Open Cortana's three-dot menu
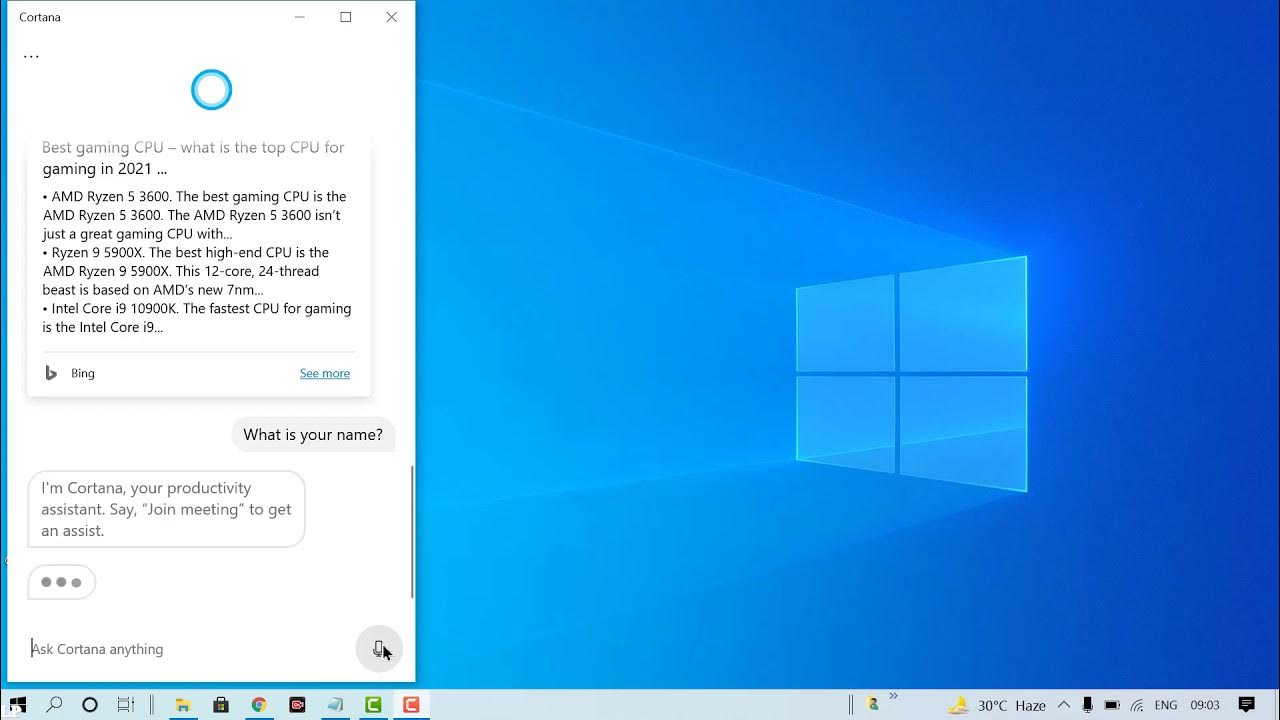The width and height of the screenshot is (1280, 720). [x=31, y=56]
